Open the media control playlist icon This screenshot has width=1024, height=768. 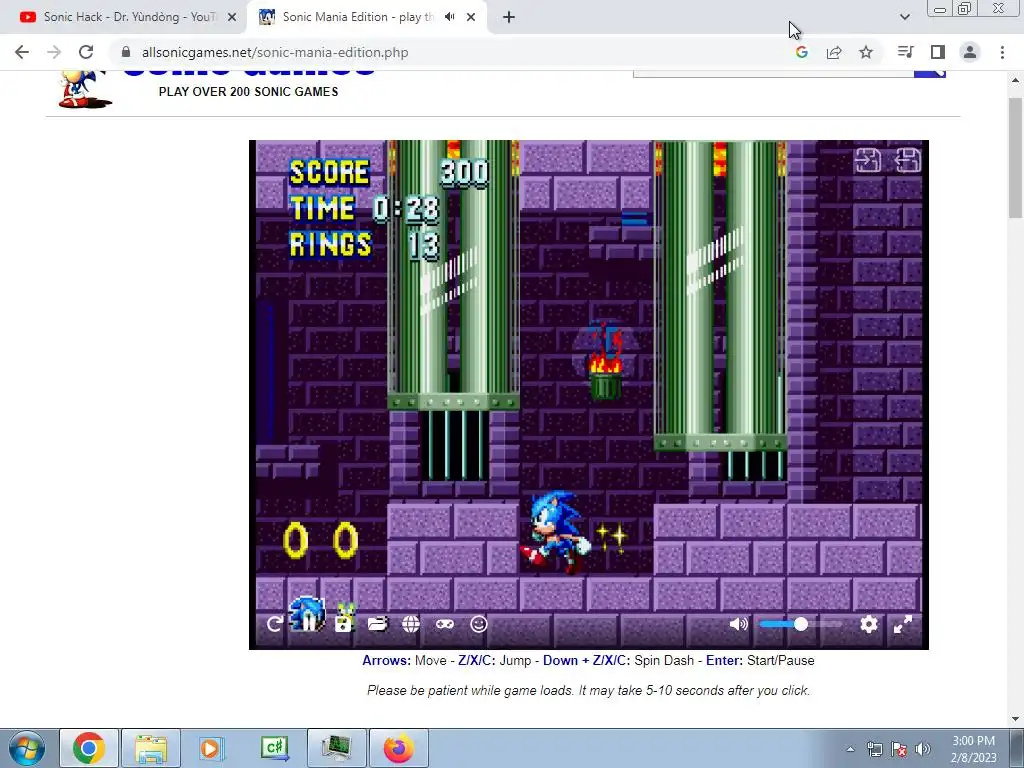[x=905, y=52]
